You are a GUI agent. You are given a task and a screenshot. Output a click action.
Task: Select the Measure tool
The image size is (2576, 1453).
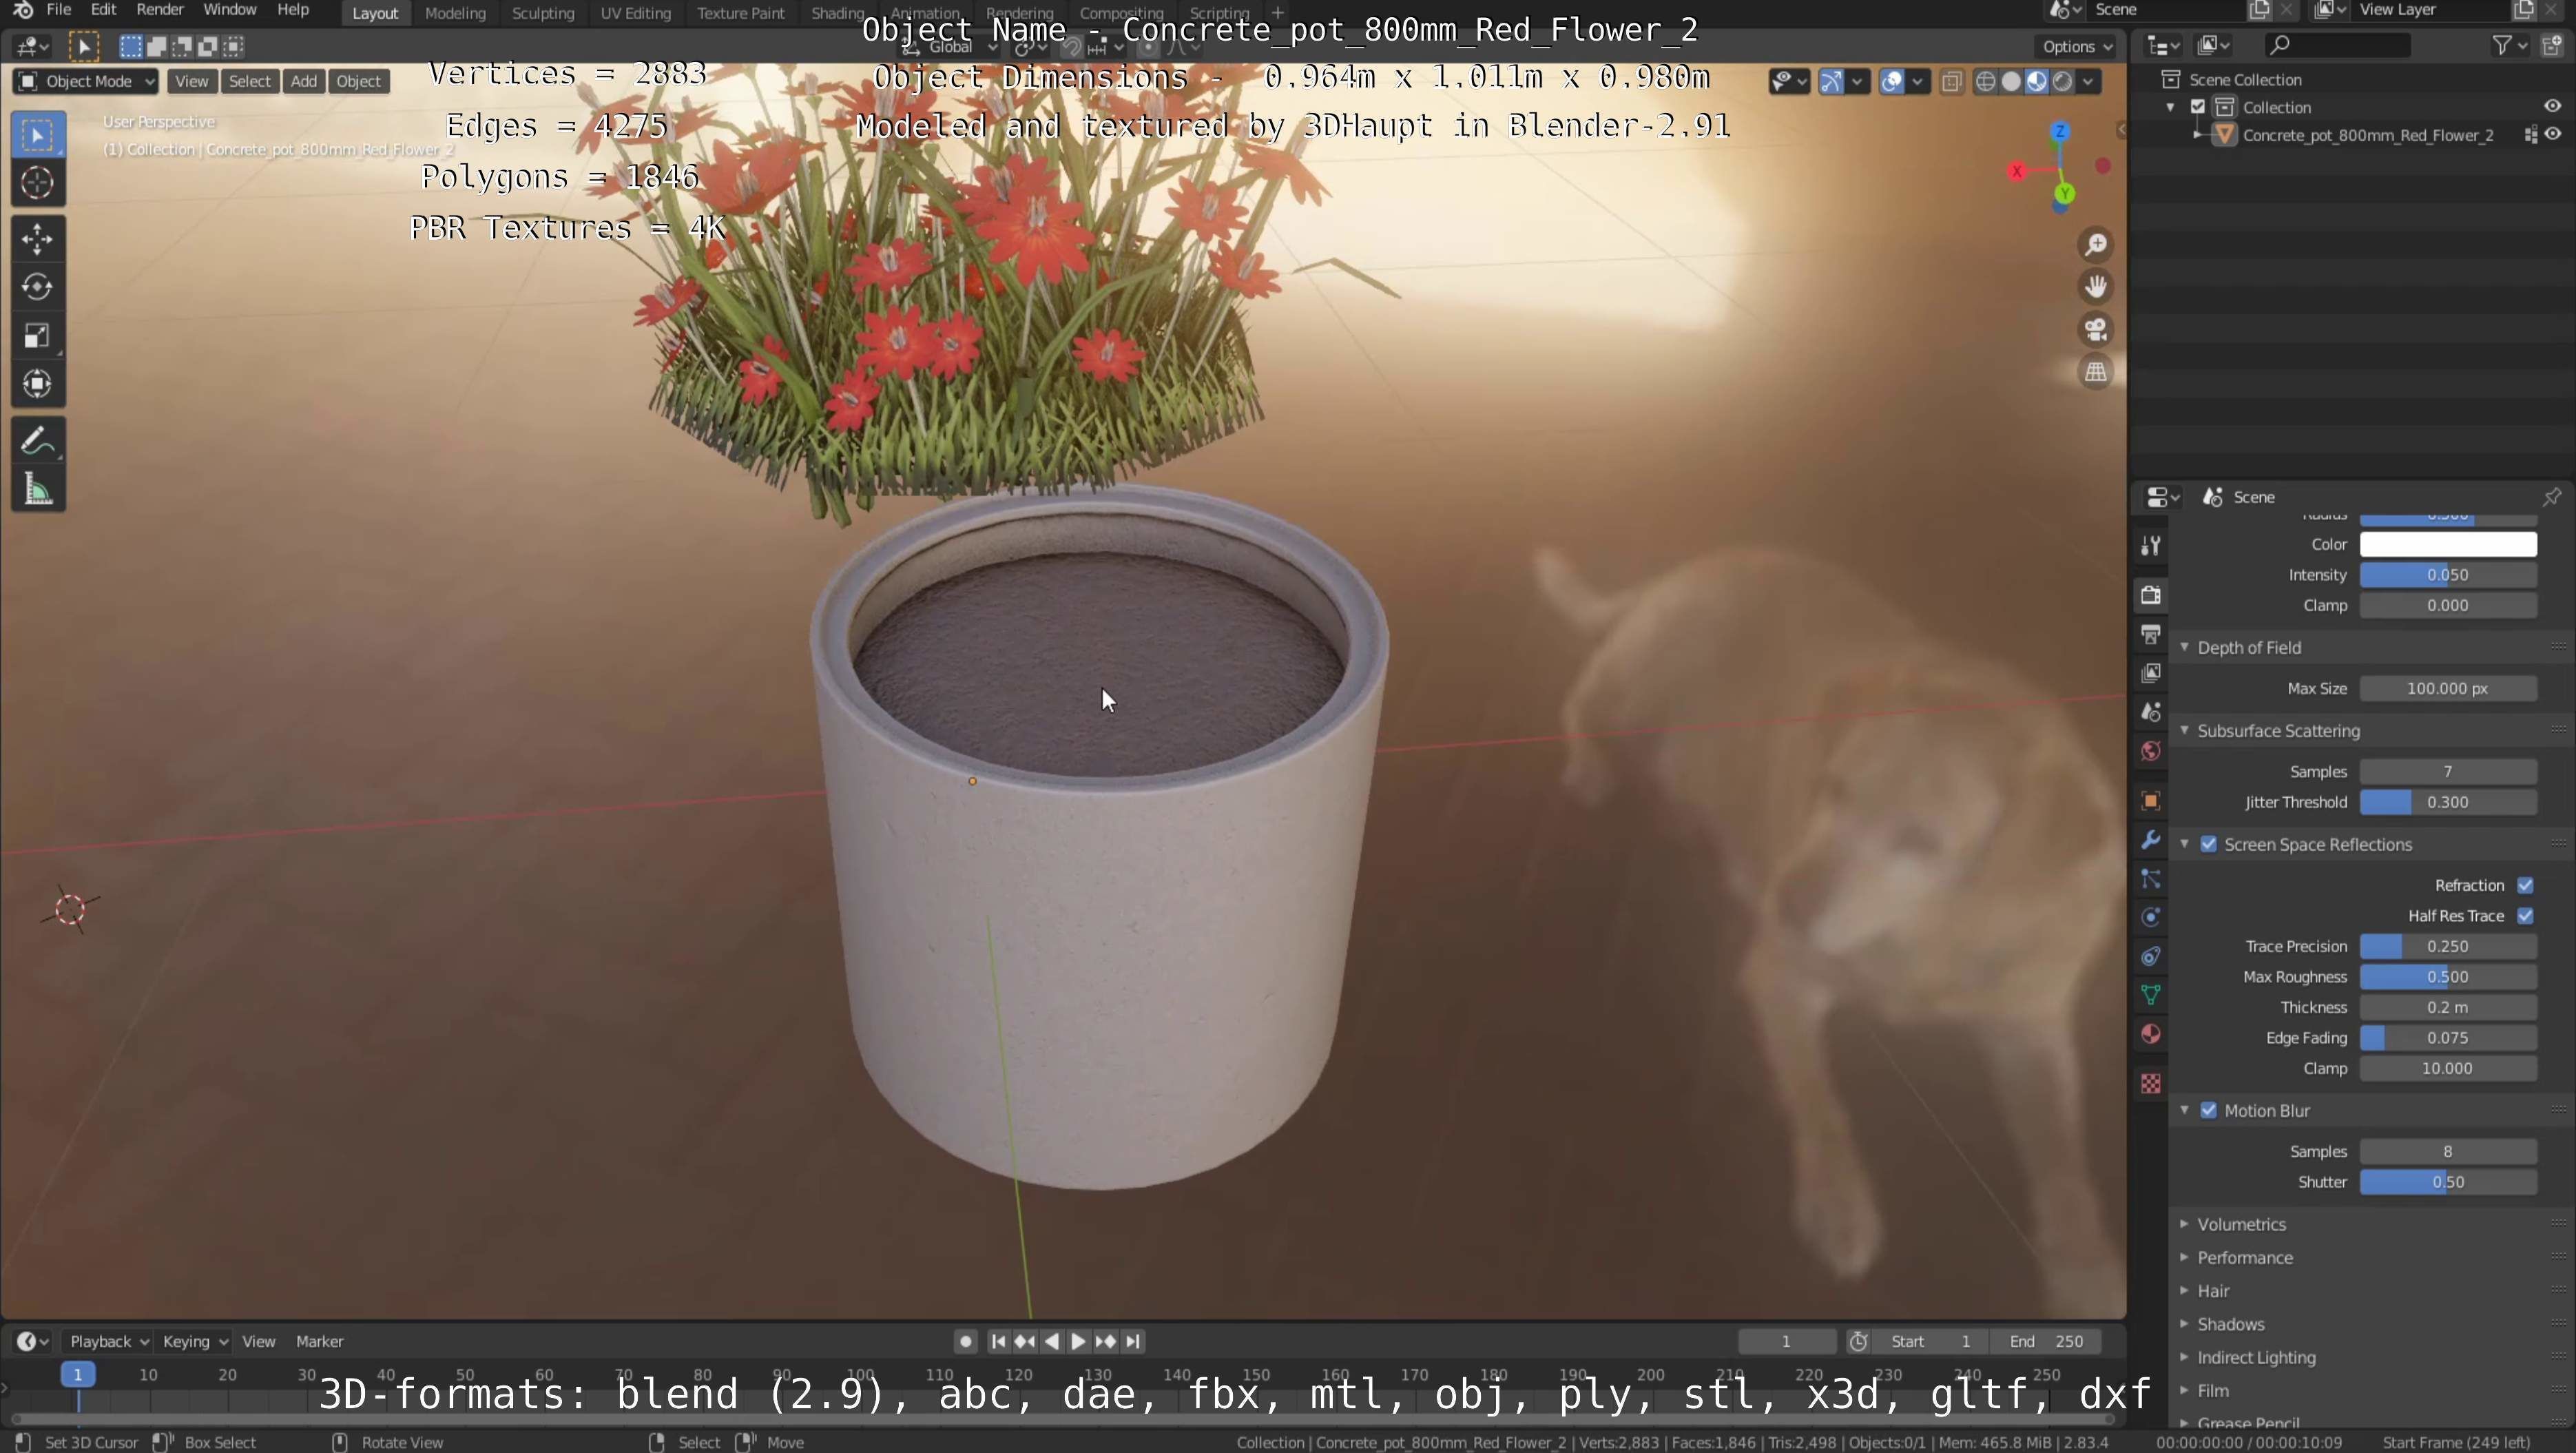tap(38, 490)
